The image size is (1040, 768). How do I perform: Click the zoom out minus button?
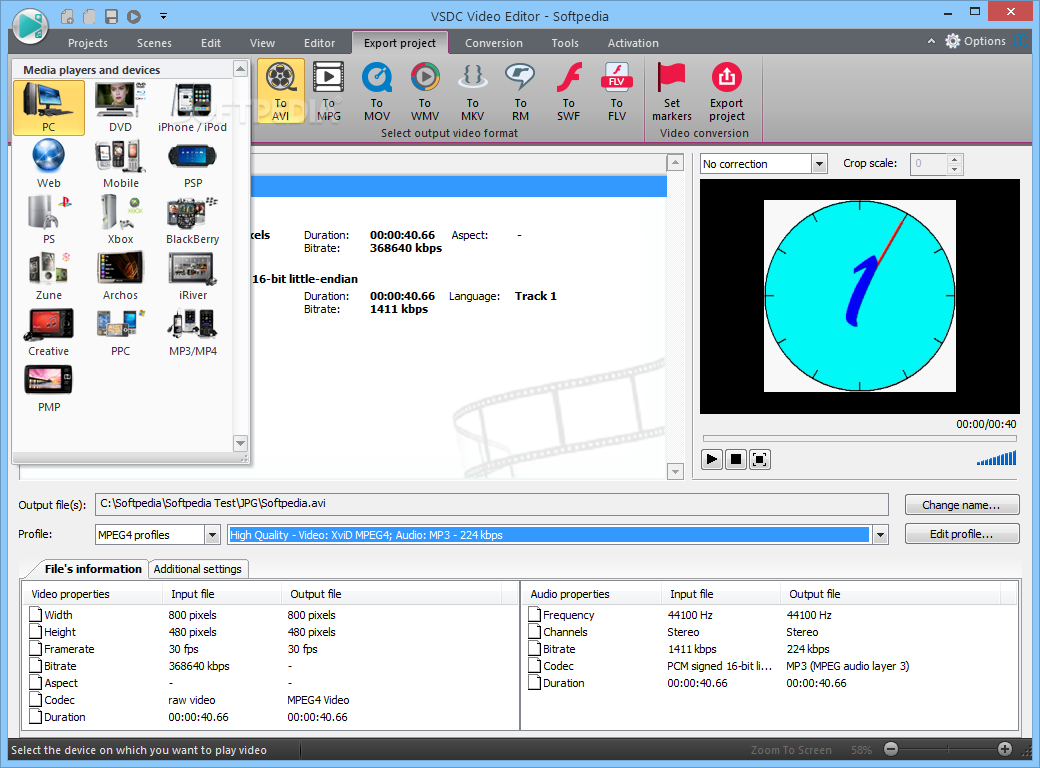pyautogui.click(x=891, y=749)
